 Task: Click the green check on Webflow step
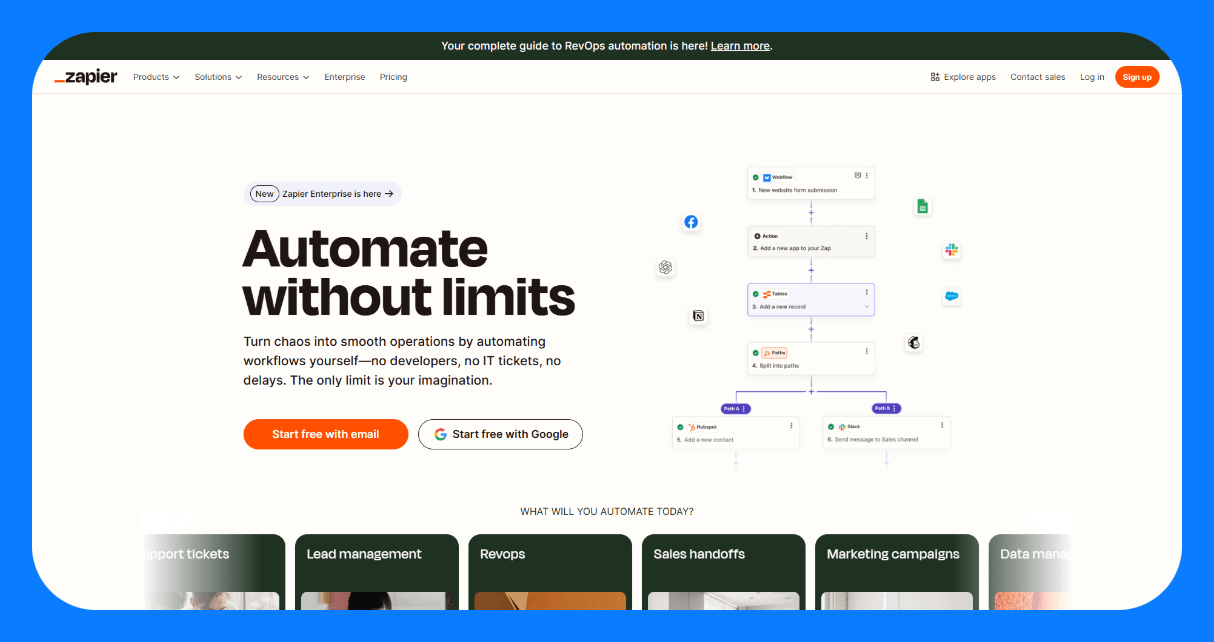point(756,177)
